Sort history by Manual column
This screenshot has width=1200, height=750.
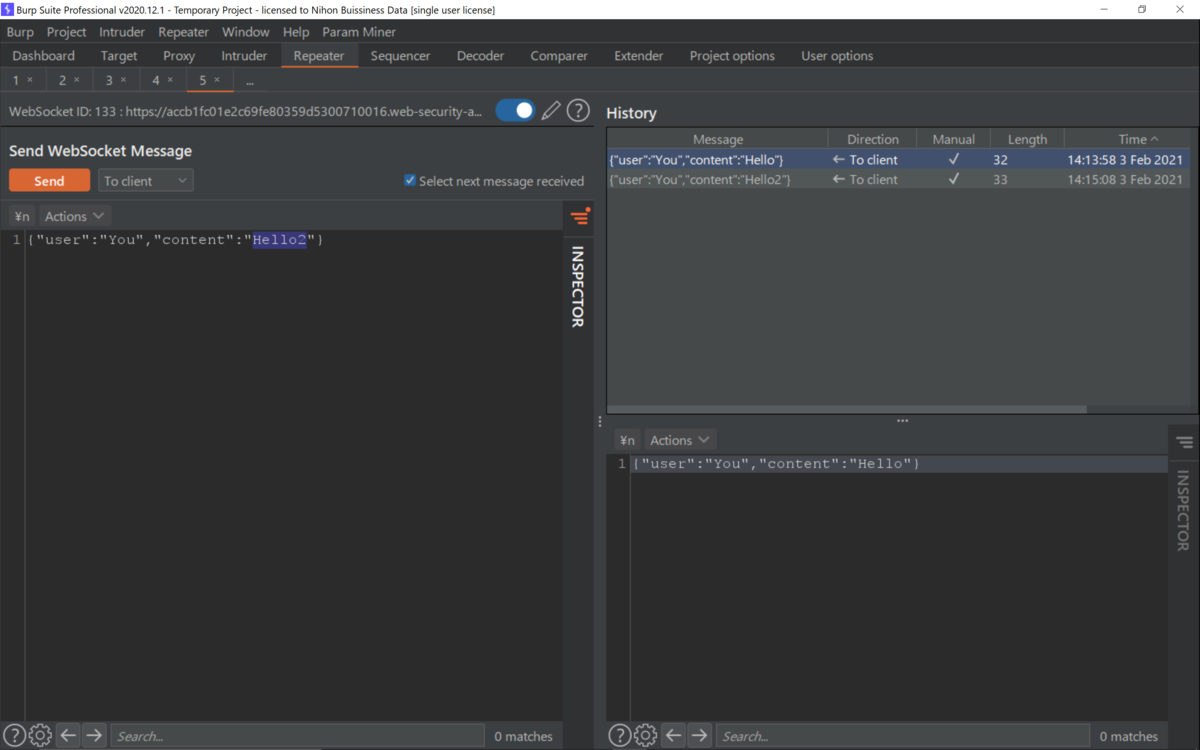pos(954,139)
